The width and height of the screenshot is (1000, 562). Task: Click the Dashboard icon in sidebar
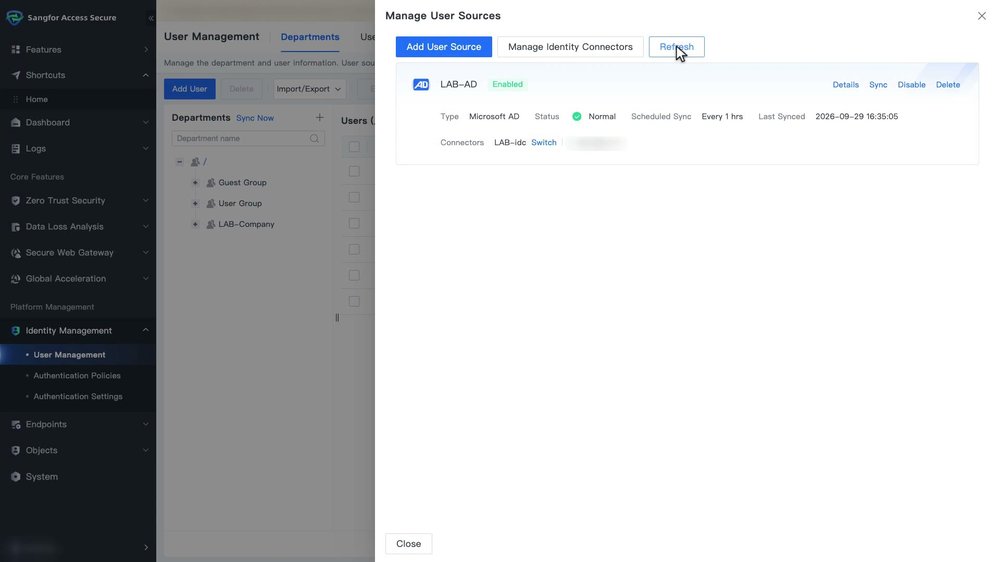pyautogui.click(x=15, y=122)
